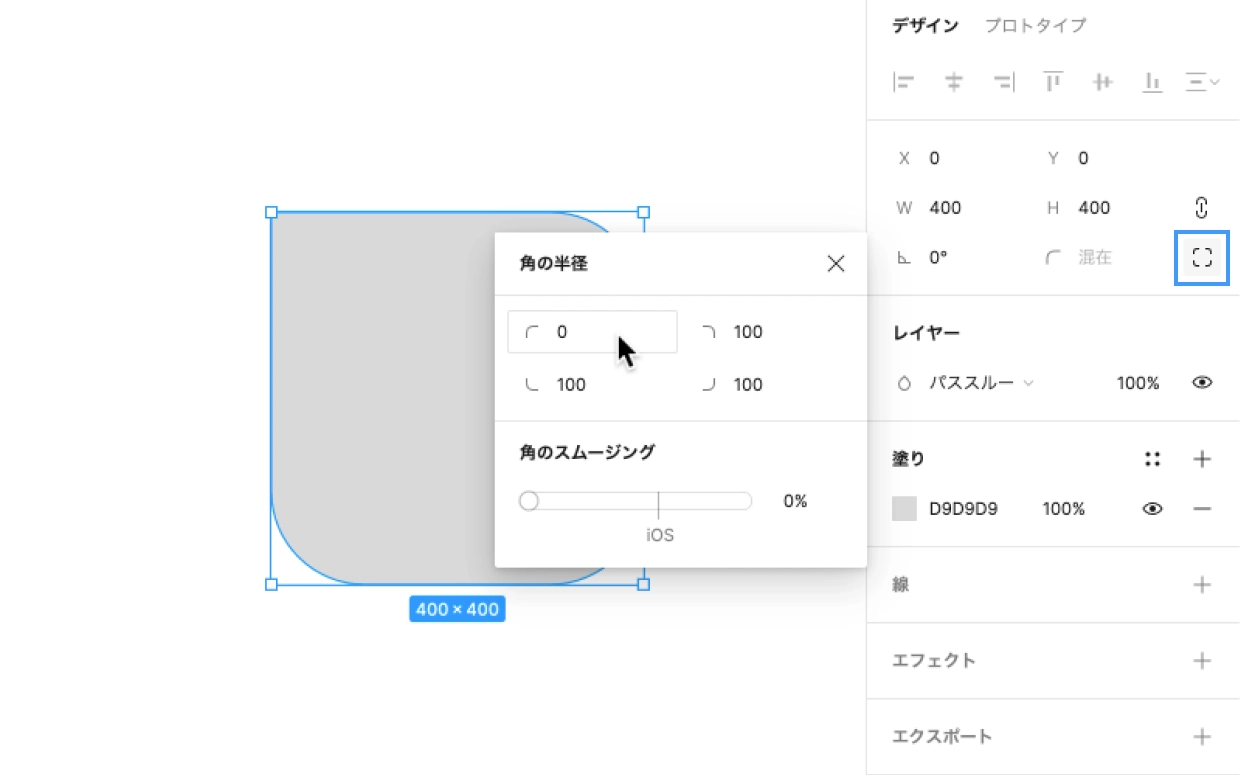
Task: Click the bottom-right resize handle of rectangle
Action: [x=643, y=584]
